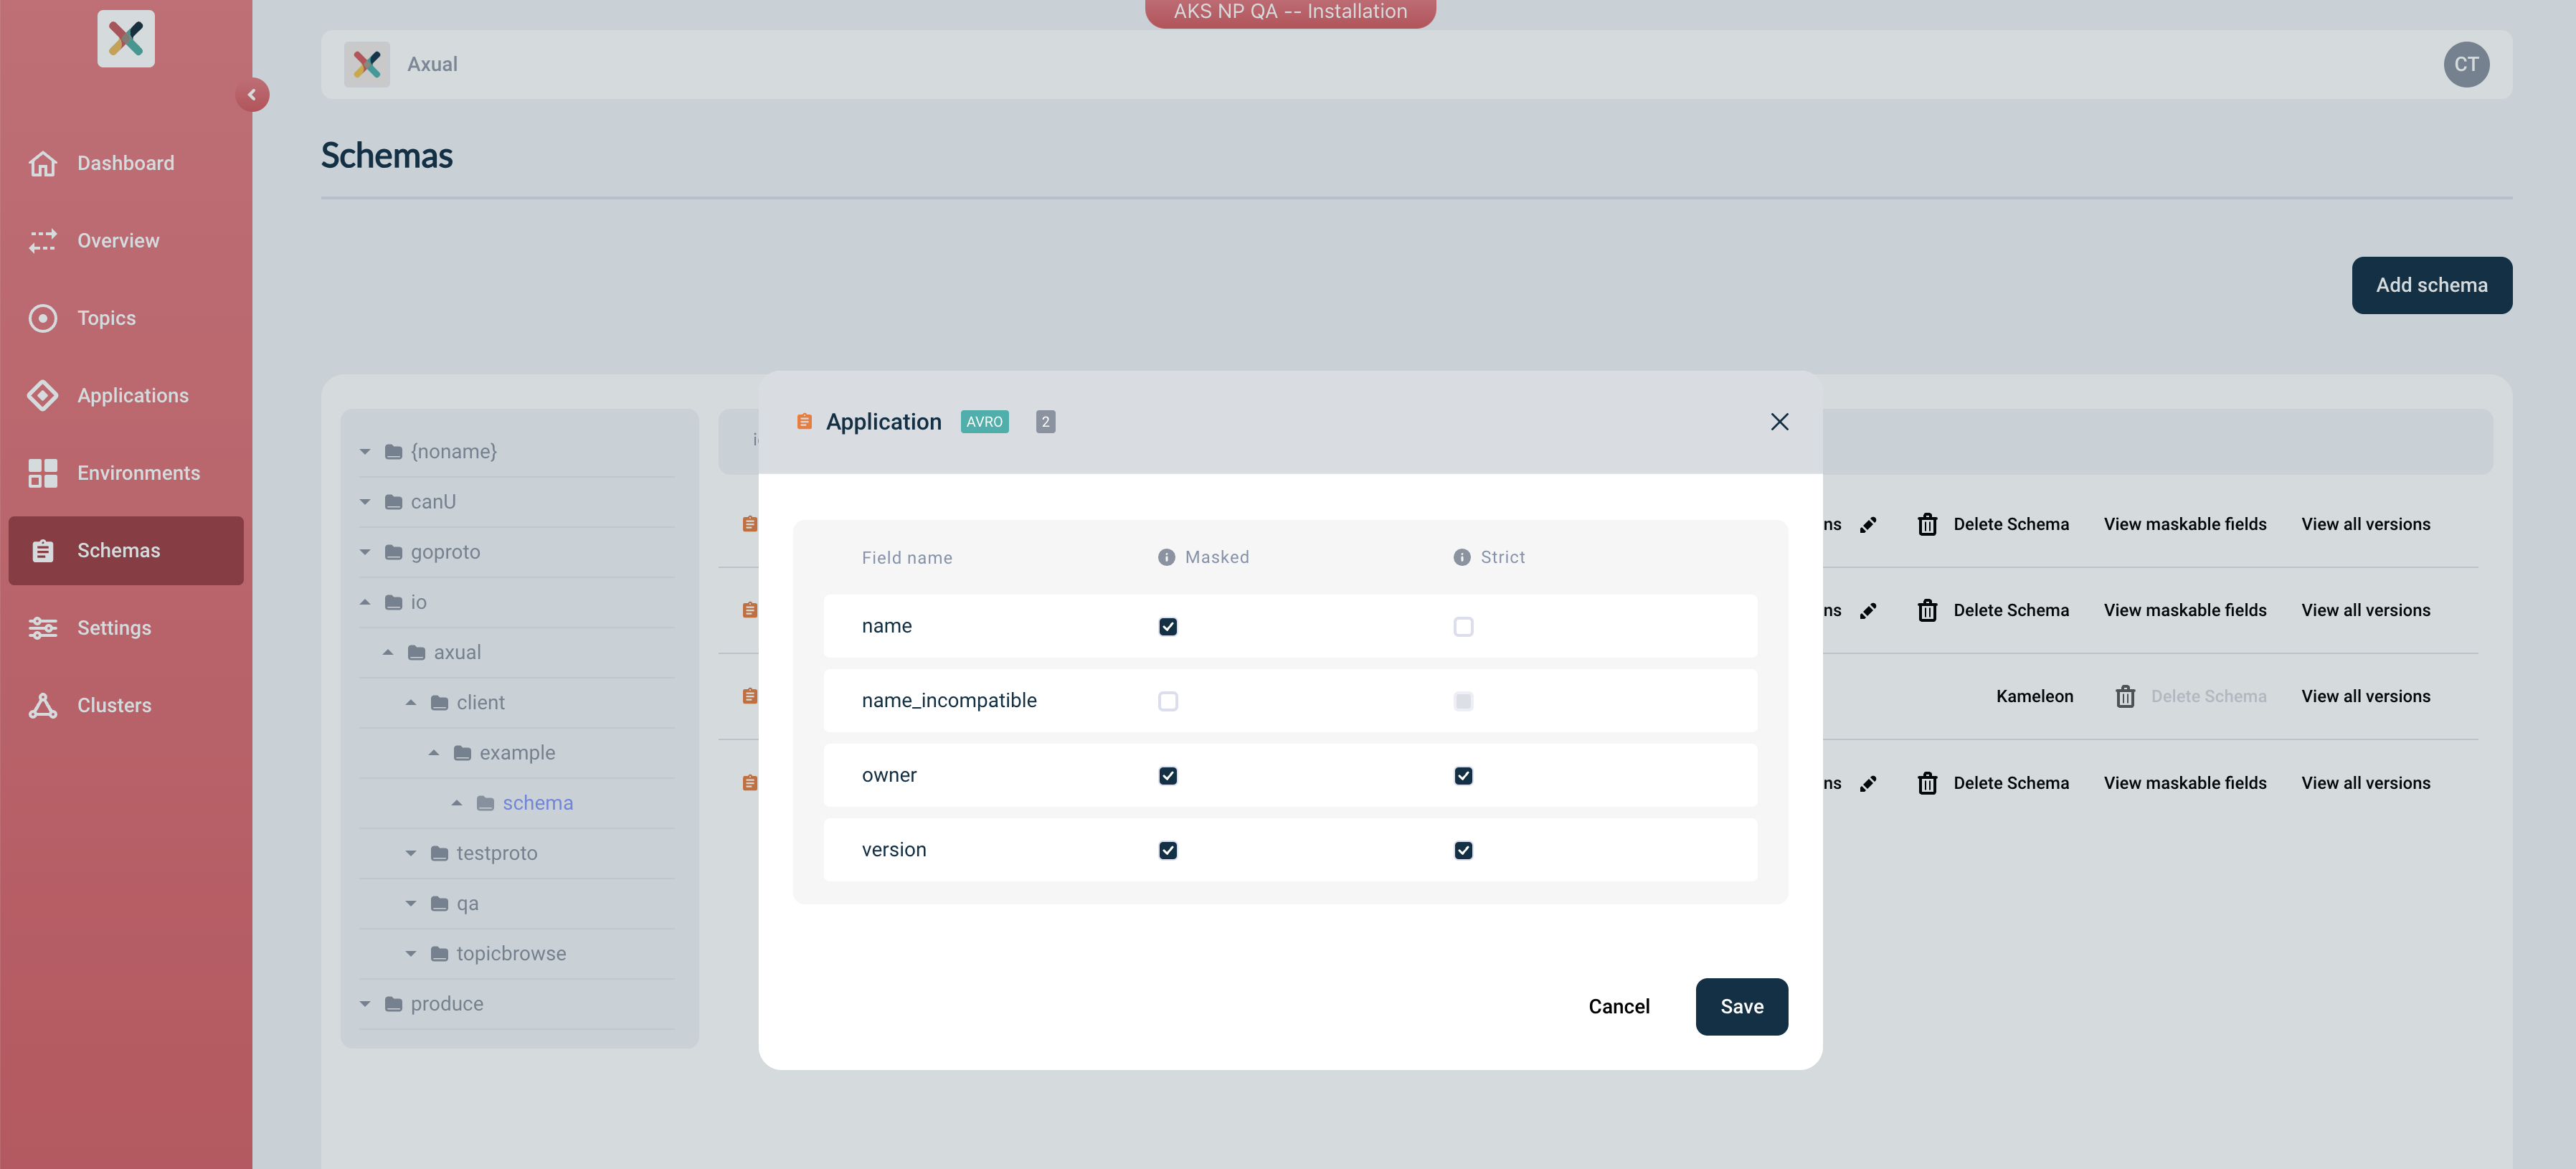Click Delete Schema in fourth row
The height and width of the screenshot is (1169, 2576).
click(x=2011, y=783)
